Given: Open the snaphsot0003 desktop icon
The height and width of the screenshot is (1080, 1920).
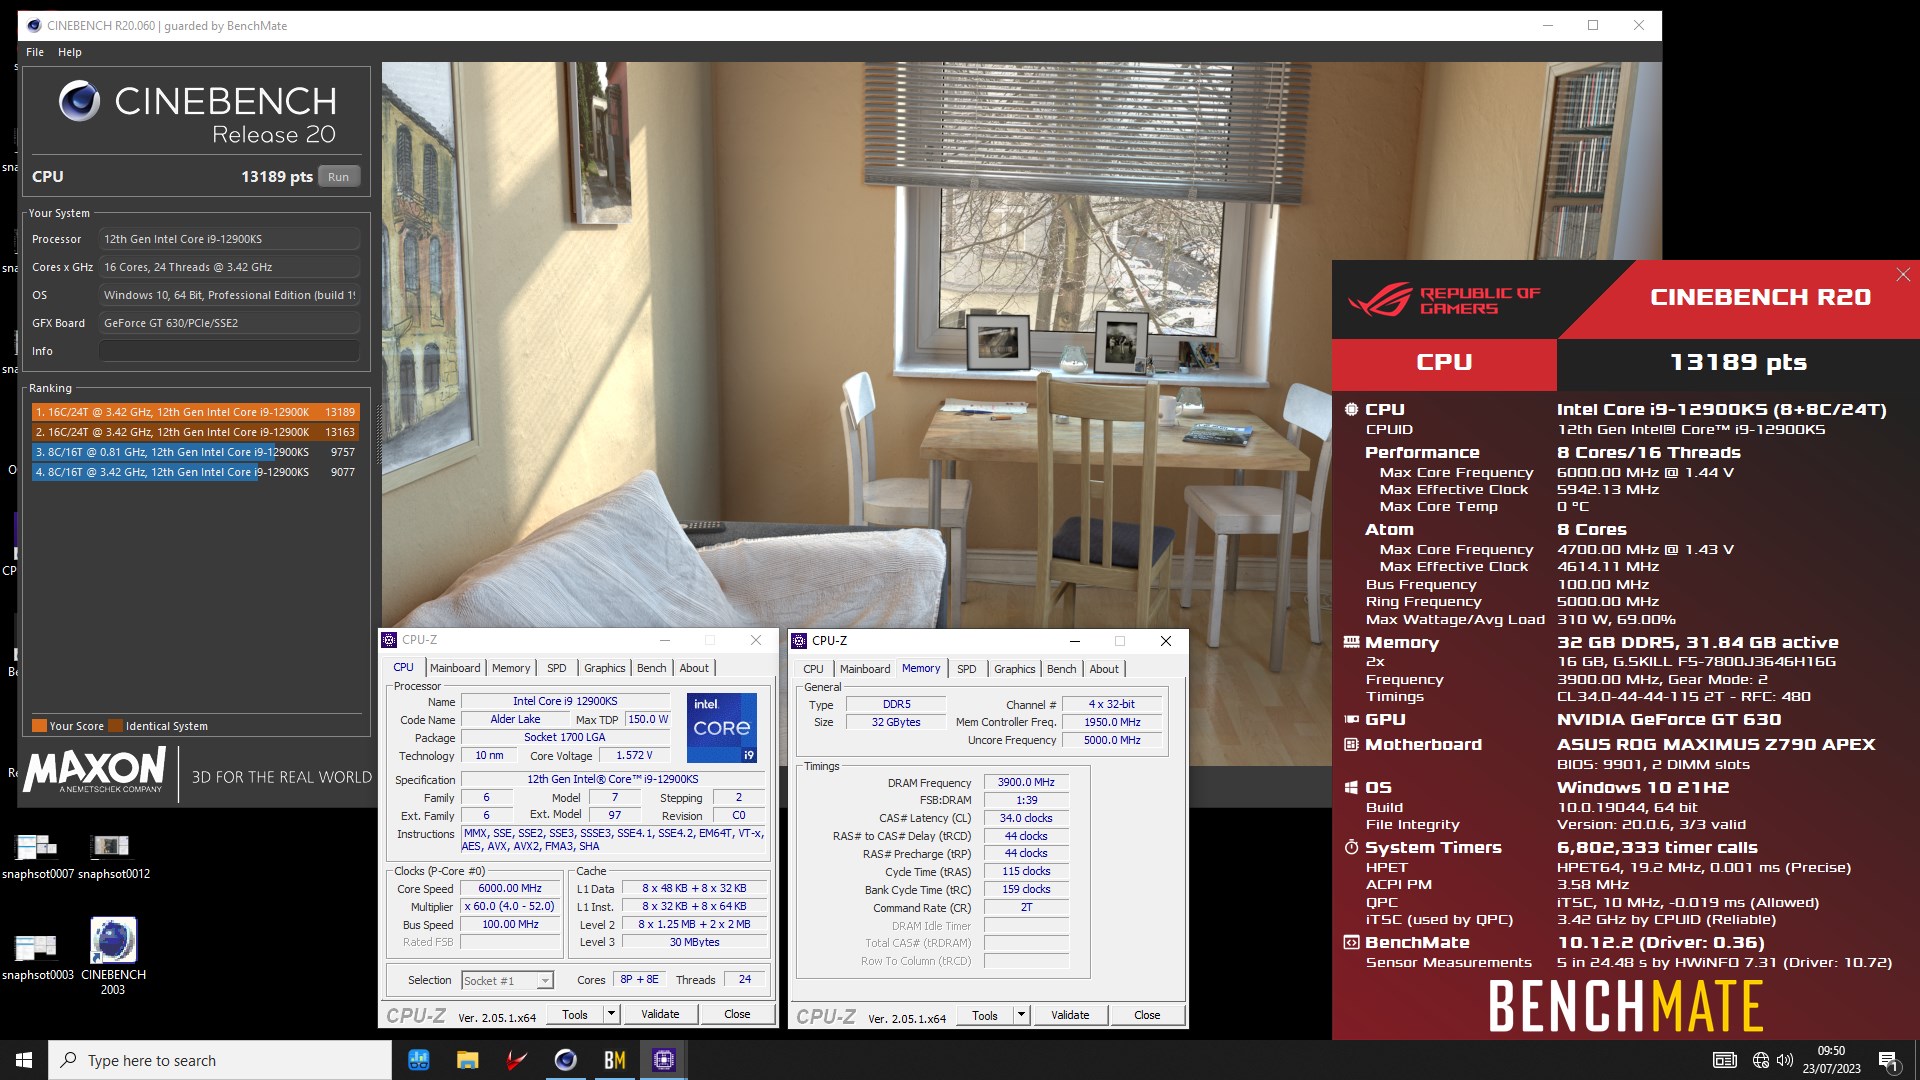Looking at the screenshot, I should point(38,957).
